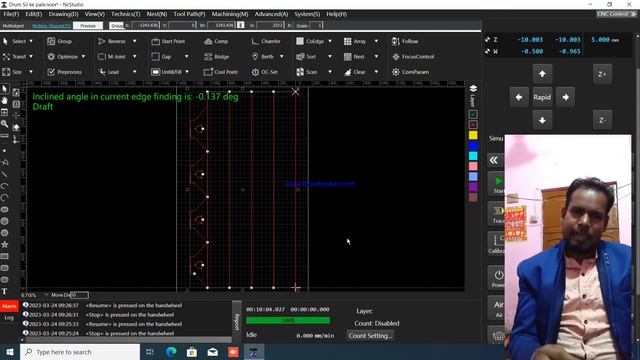Image resolution: width=640 pixels, height=360 pixels.
Task: Select the yellow layer color swatch
Action: [x=473, y=135]
